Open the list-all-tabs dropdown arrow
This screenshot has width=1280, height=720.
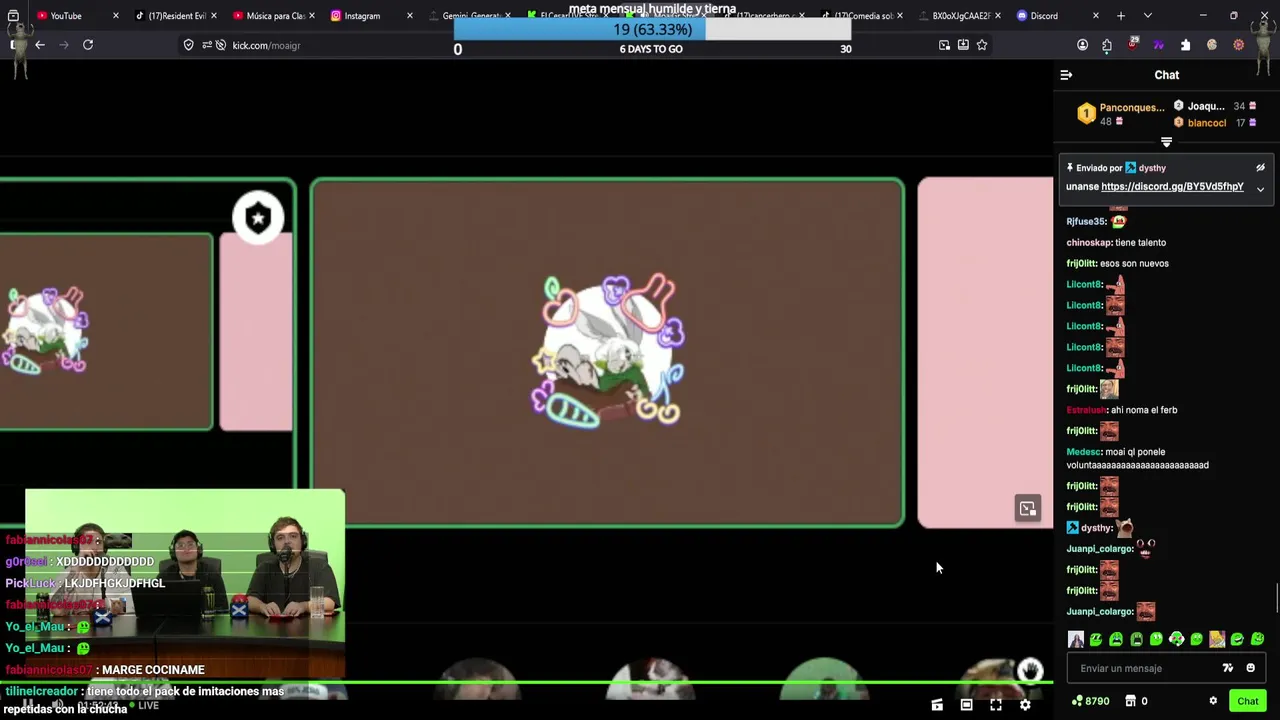tap(1147, 16)
